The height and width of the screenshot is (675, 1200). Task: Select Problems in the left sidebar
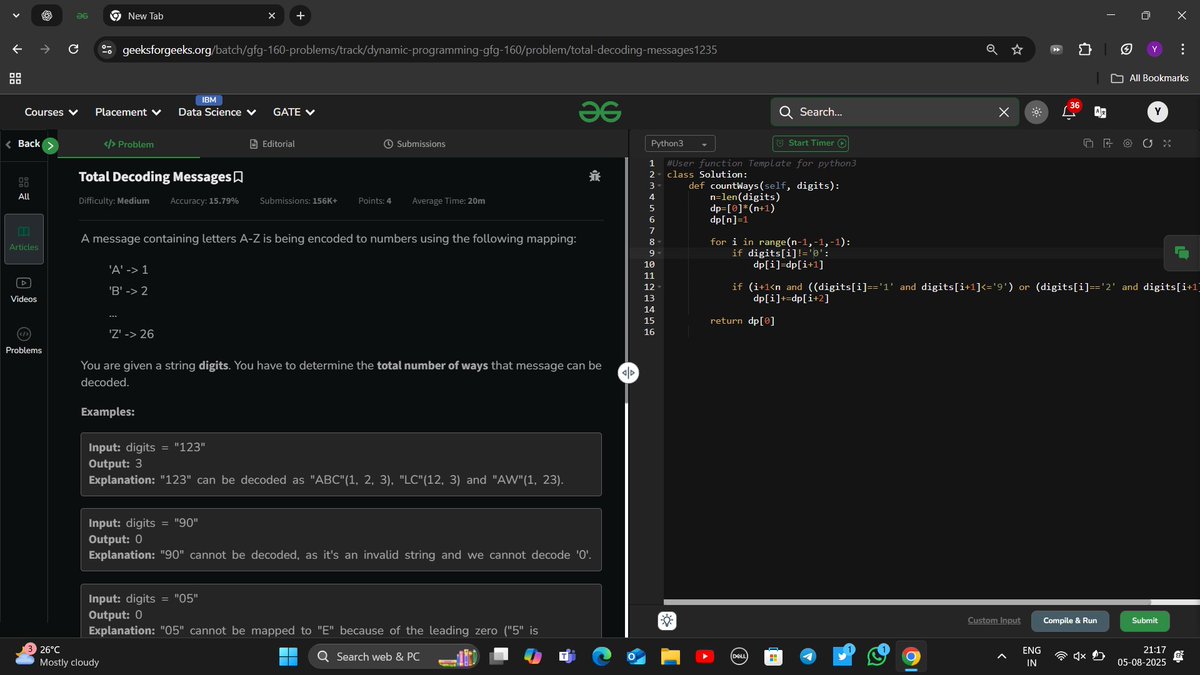click(x=24, y=340)
